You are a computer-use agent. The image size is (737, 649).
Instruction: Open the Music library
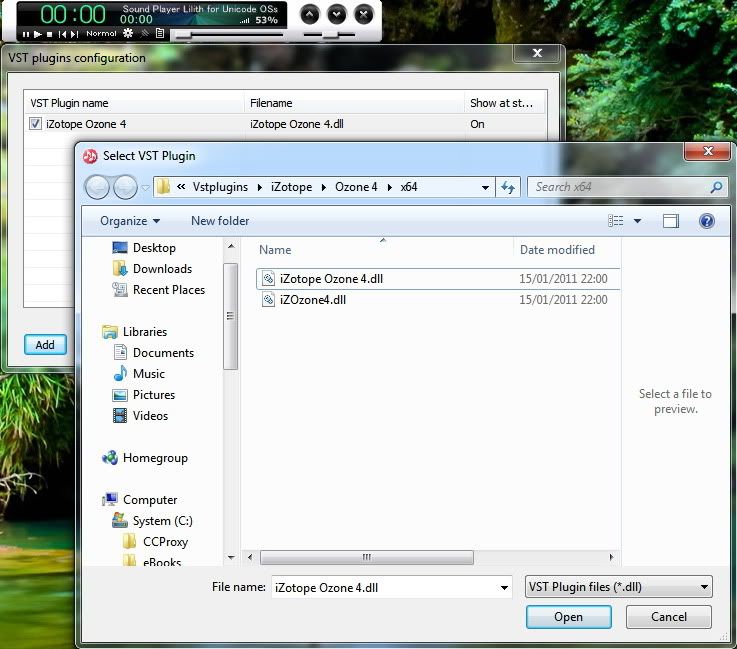tap(140, 374)
